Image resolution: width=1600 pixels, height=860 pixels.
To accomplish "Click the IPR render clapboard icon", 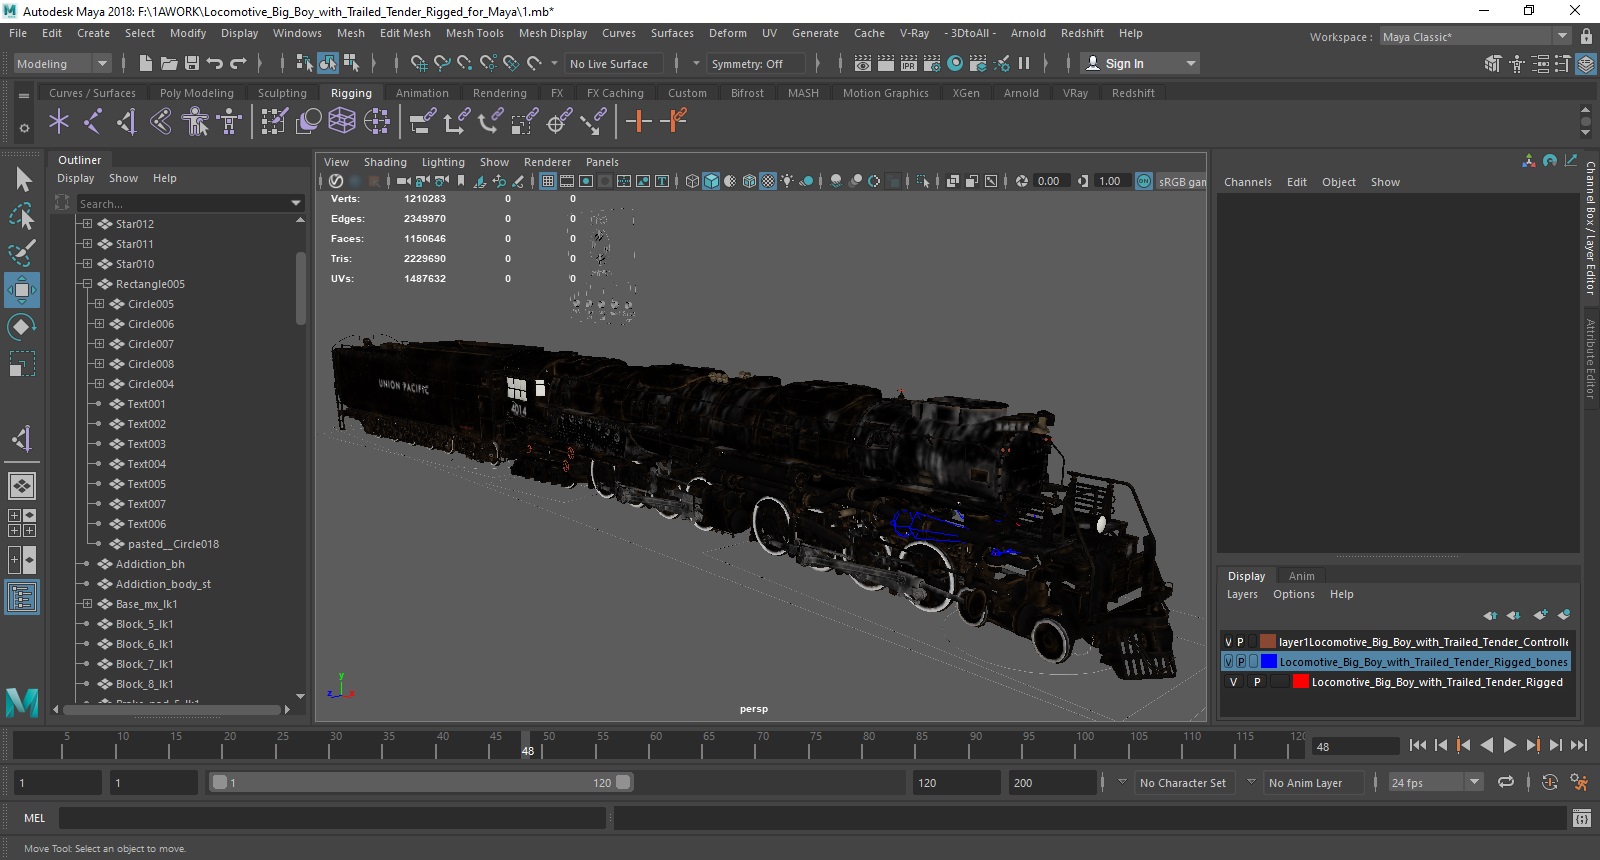I will coord(909,63).
